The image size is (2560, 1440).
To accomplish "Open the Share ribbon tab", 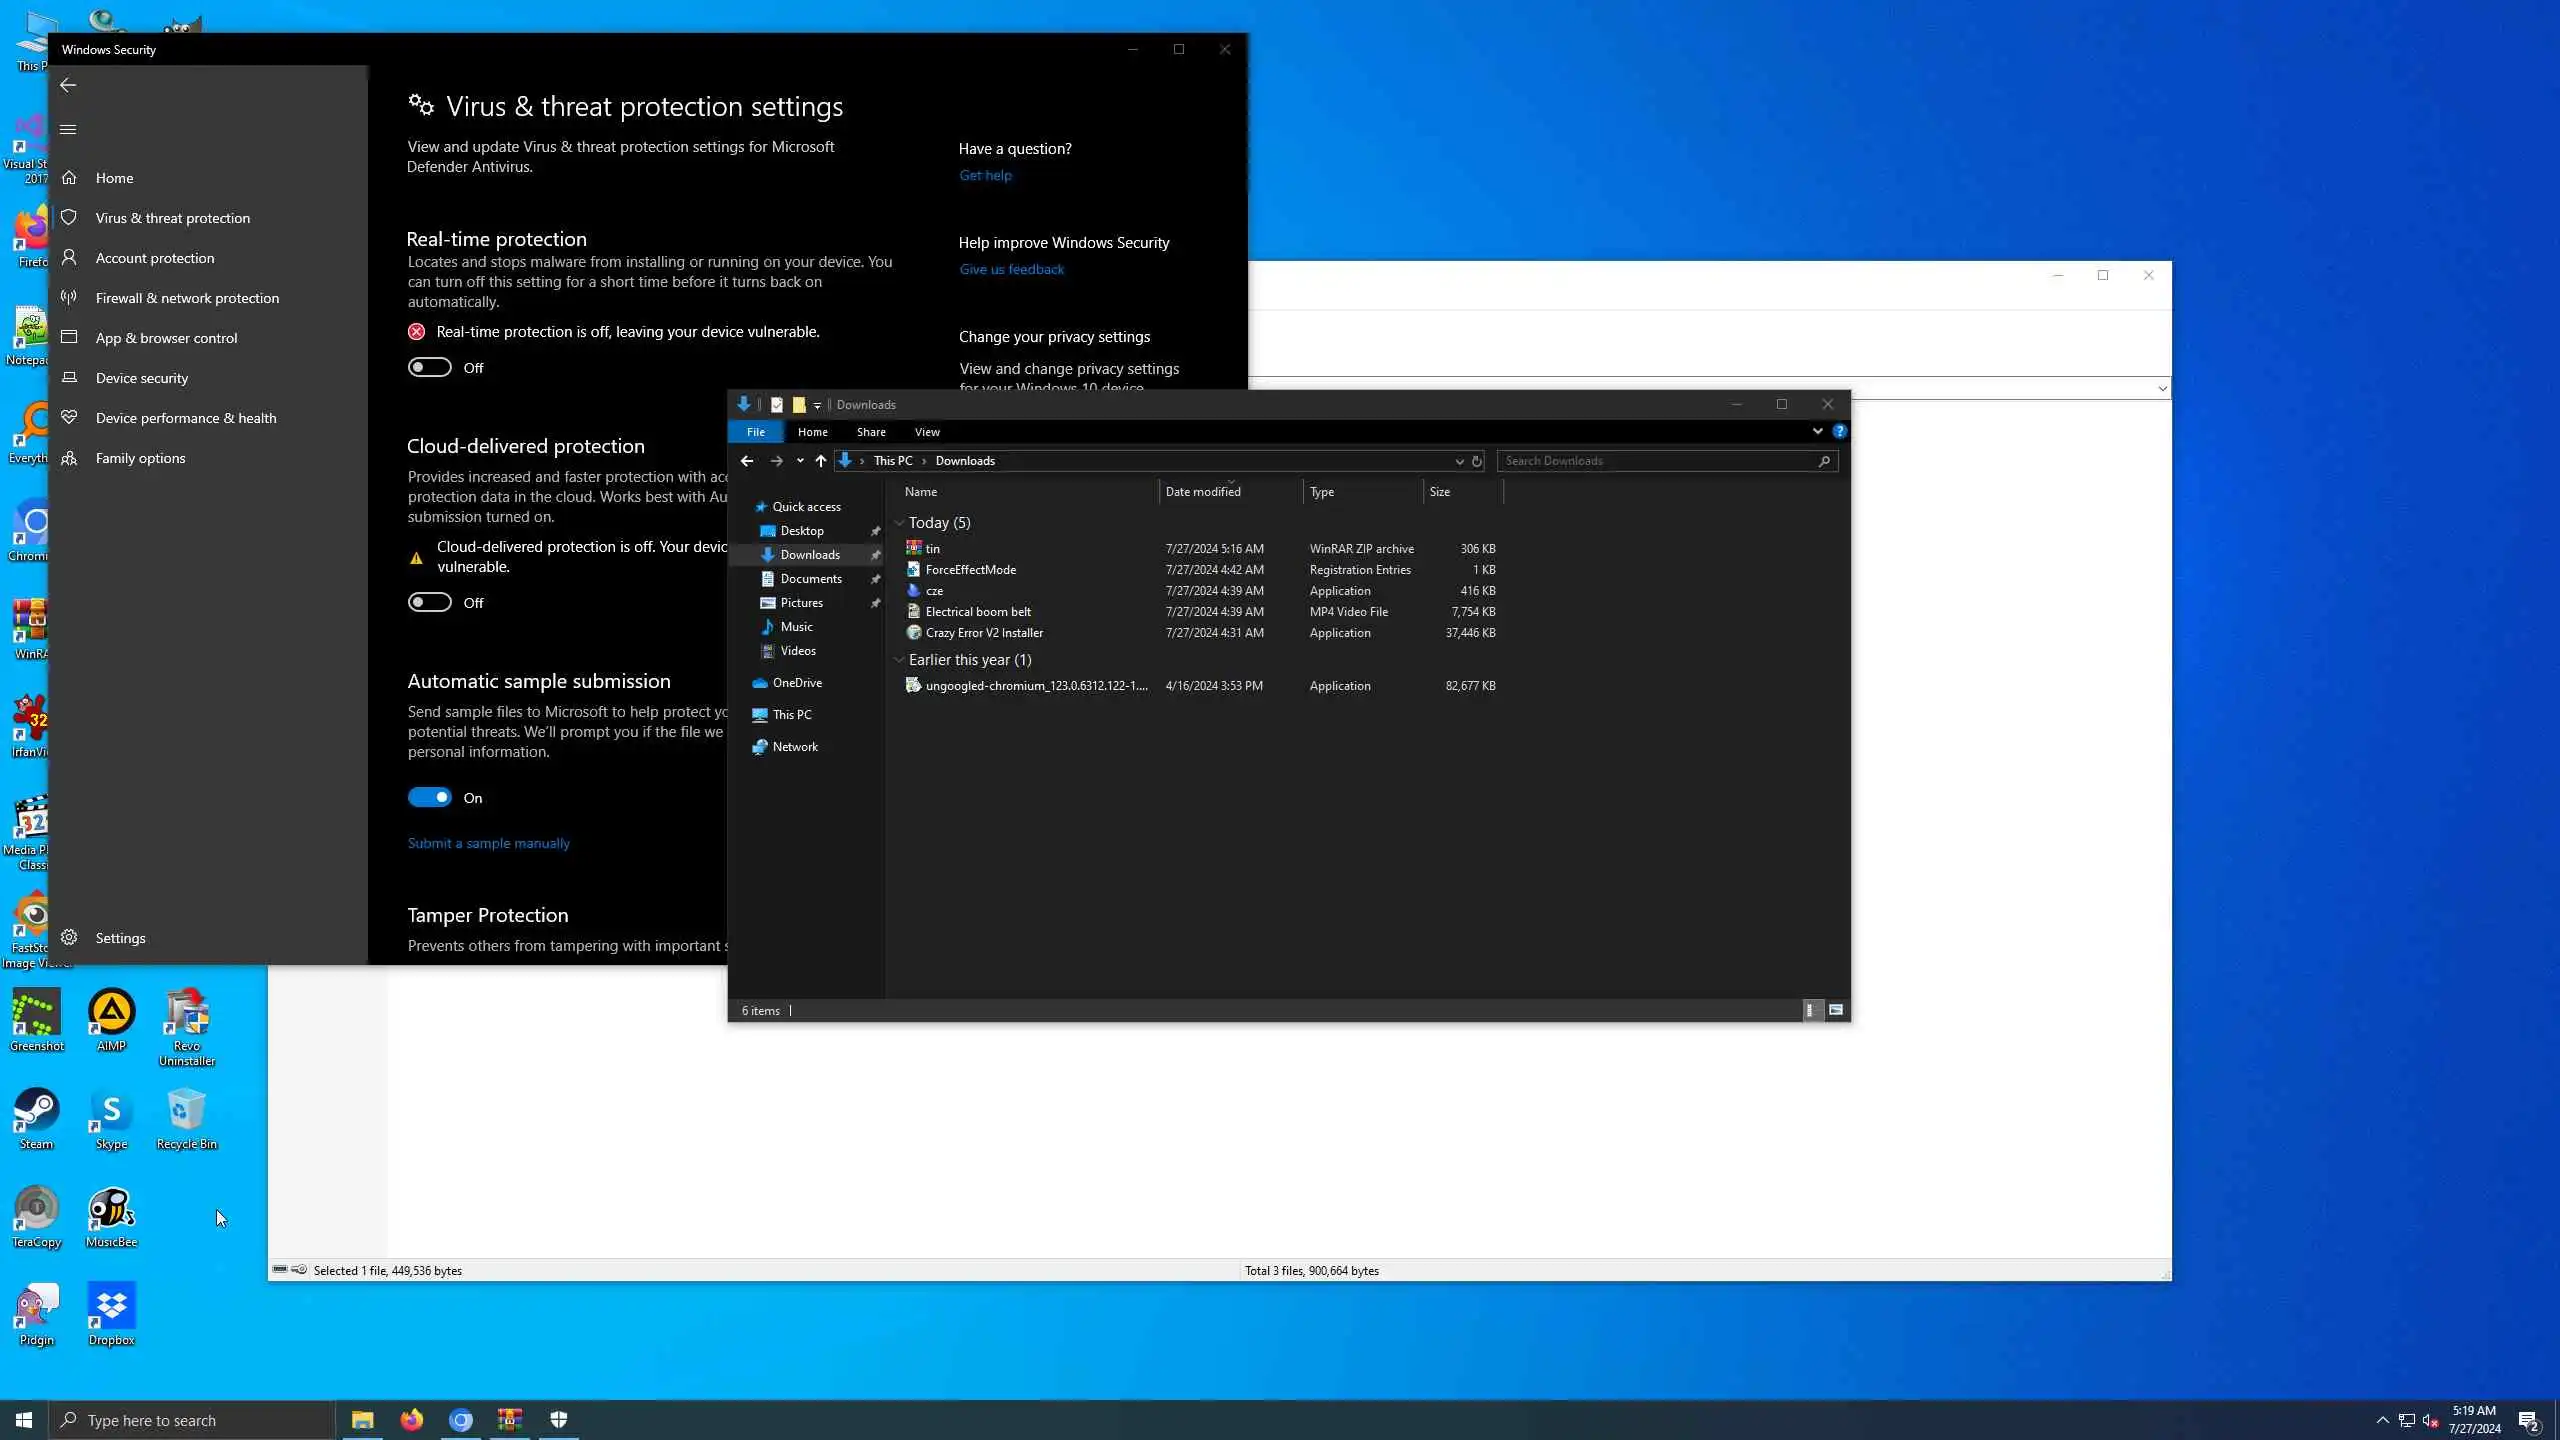I will [x=871, y=432].
